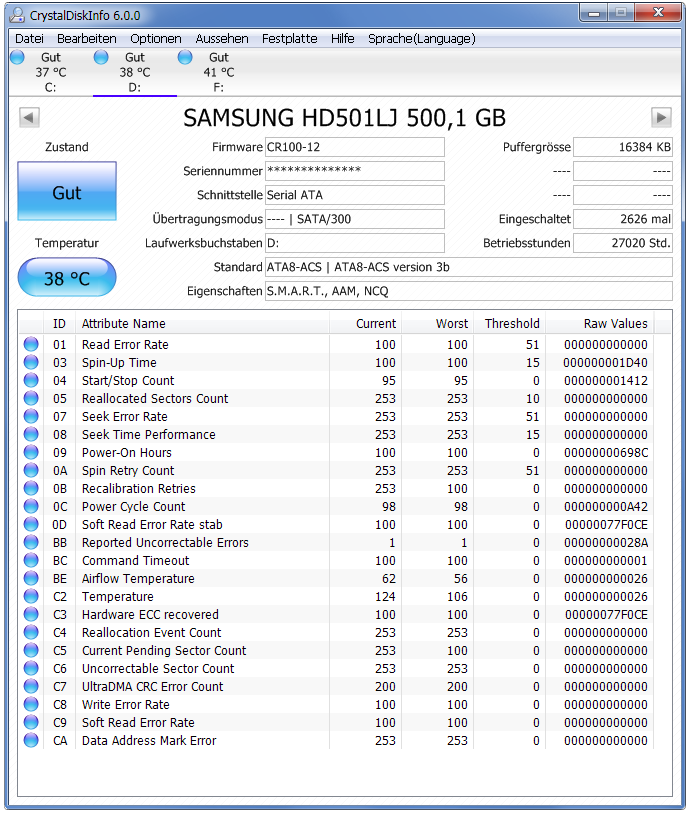Select drive D: at 38 °C
689x814 pixels.
pyautogui.click(x=134, y=72)
